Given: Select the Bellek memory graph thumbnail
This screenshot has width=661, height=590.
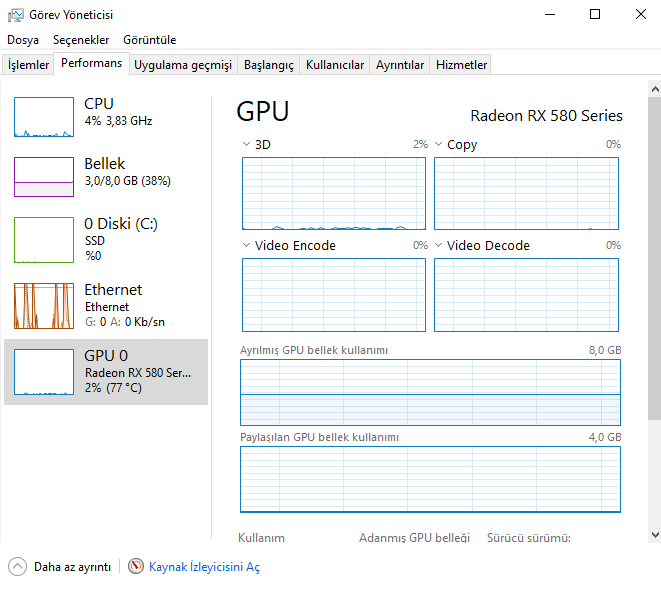Looking at the screenshot, I should point(43,177).
